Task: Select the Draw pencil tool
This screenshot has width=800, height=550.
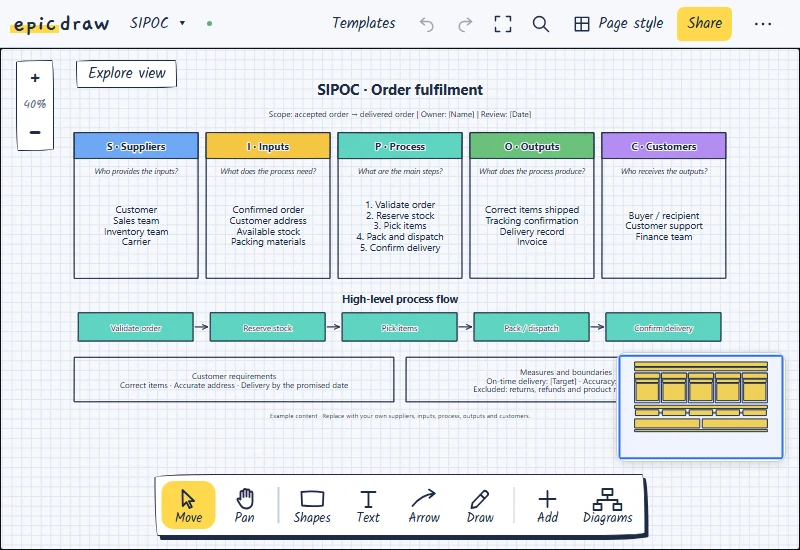Action: [x=480, y=505]
